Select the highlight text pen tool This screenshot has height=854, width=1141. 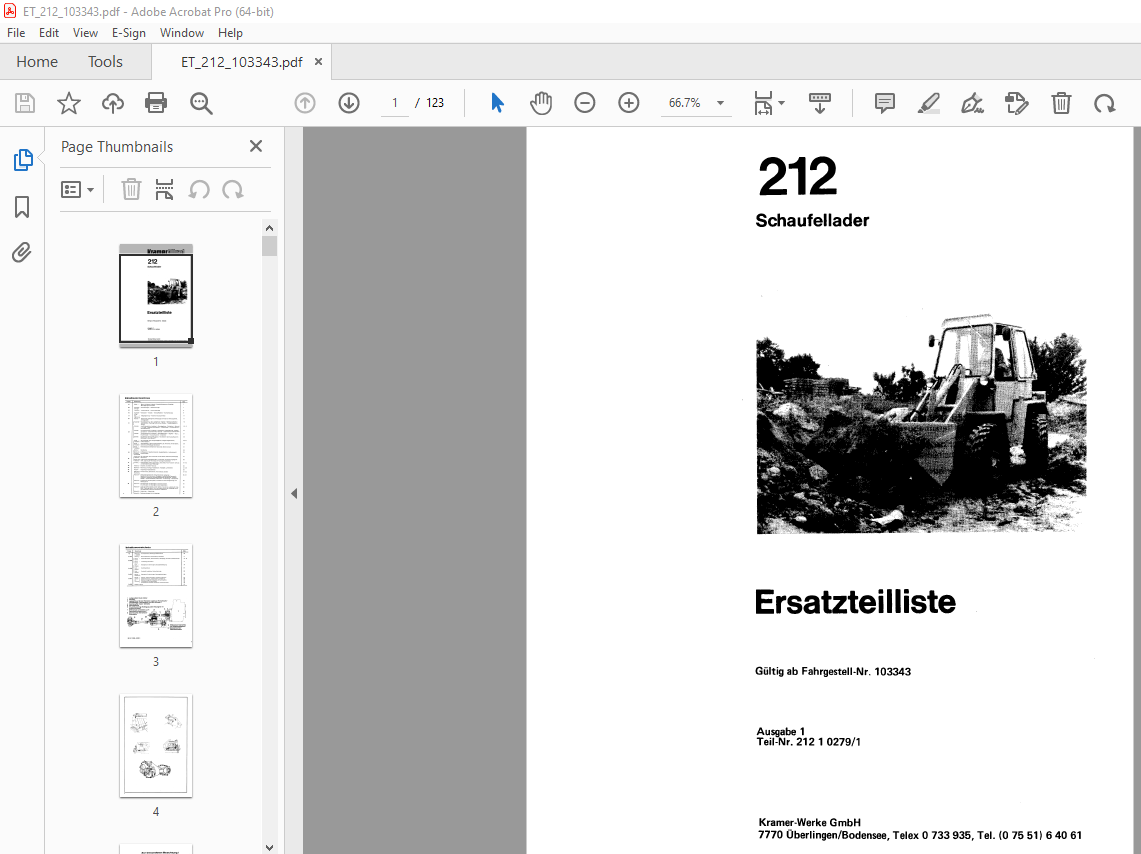(x=929, y=103)
